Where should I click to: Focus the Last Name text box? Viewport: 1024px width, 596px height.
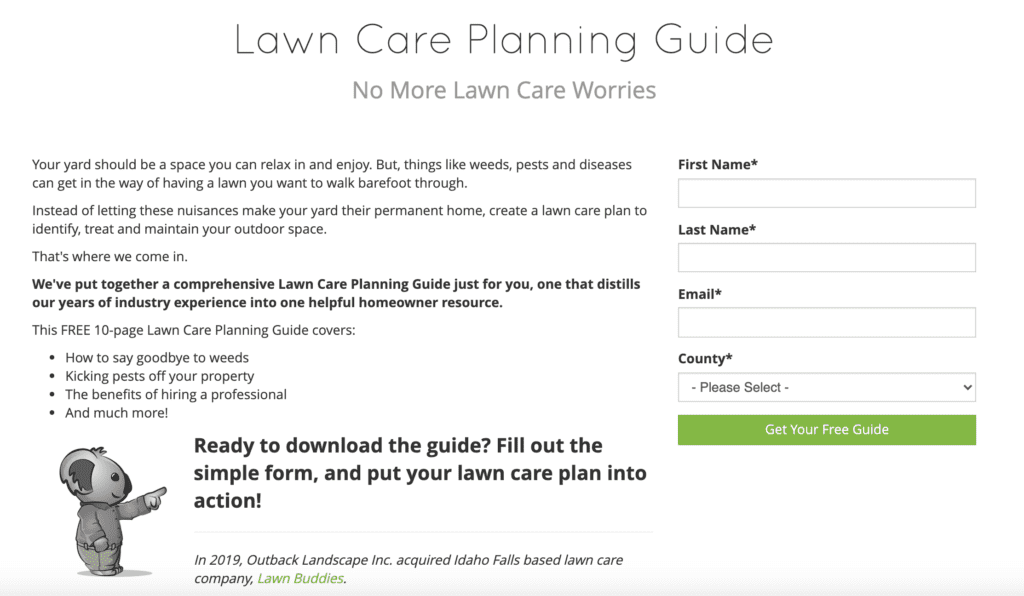pyautogui.click(x=826, y=258)
